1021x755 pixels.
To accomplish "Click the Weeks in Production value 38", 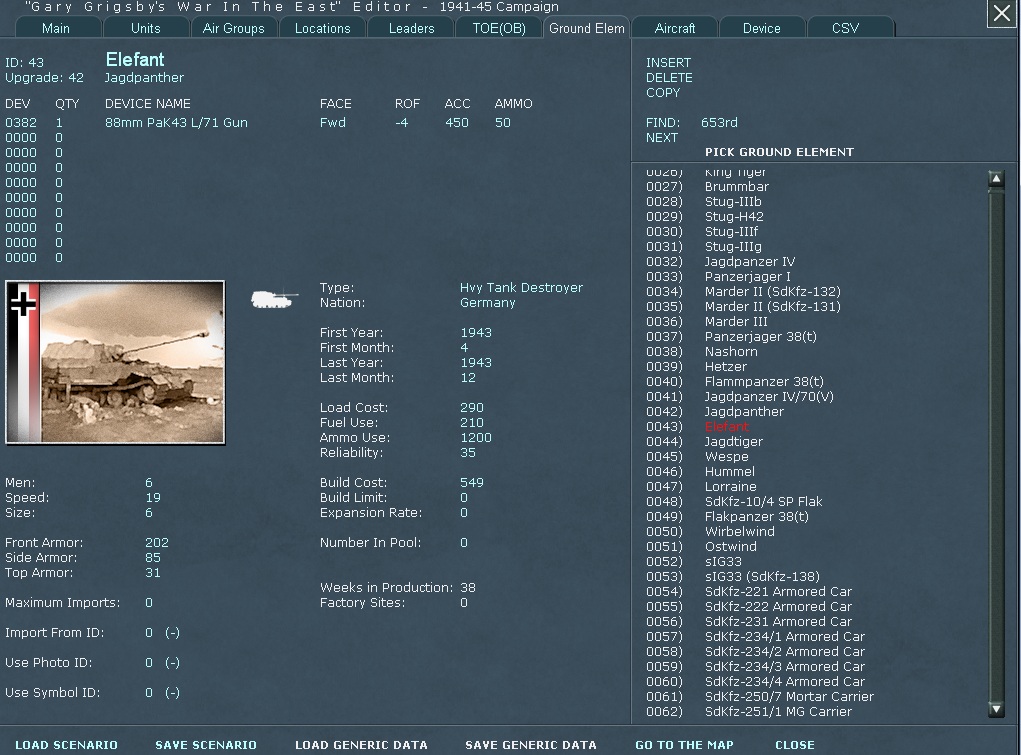I will (x=468, y=588).
